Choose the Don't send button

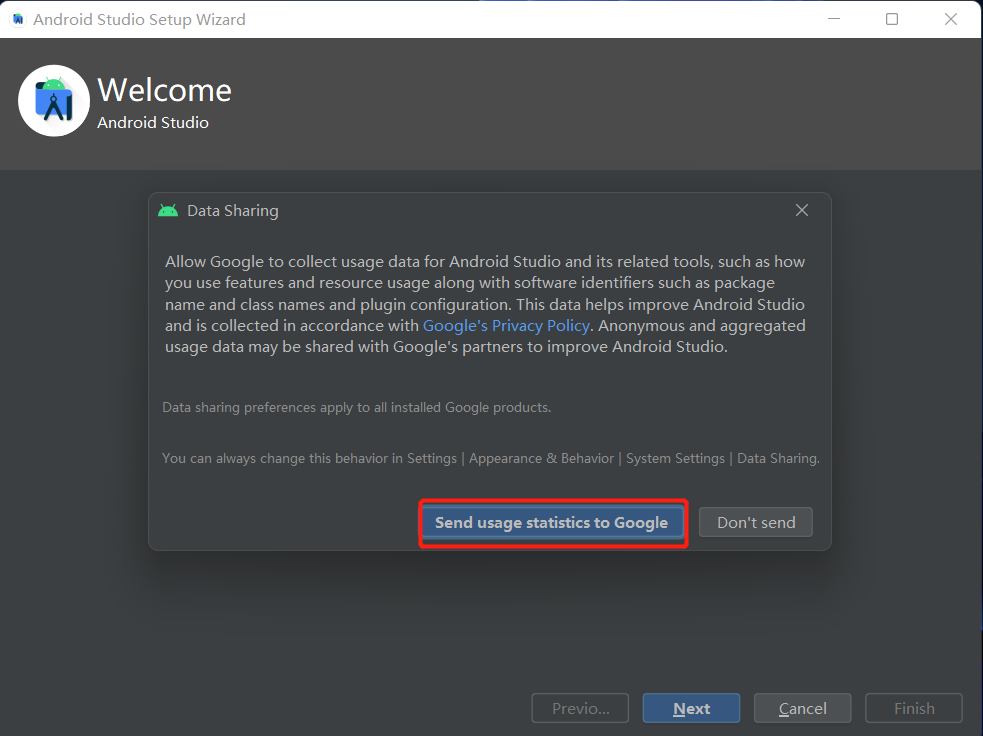click(x=755, y=522)
